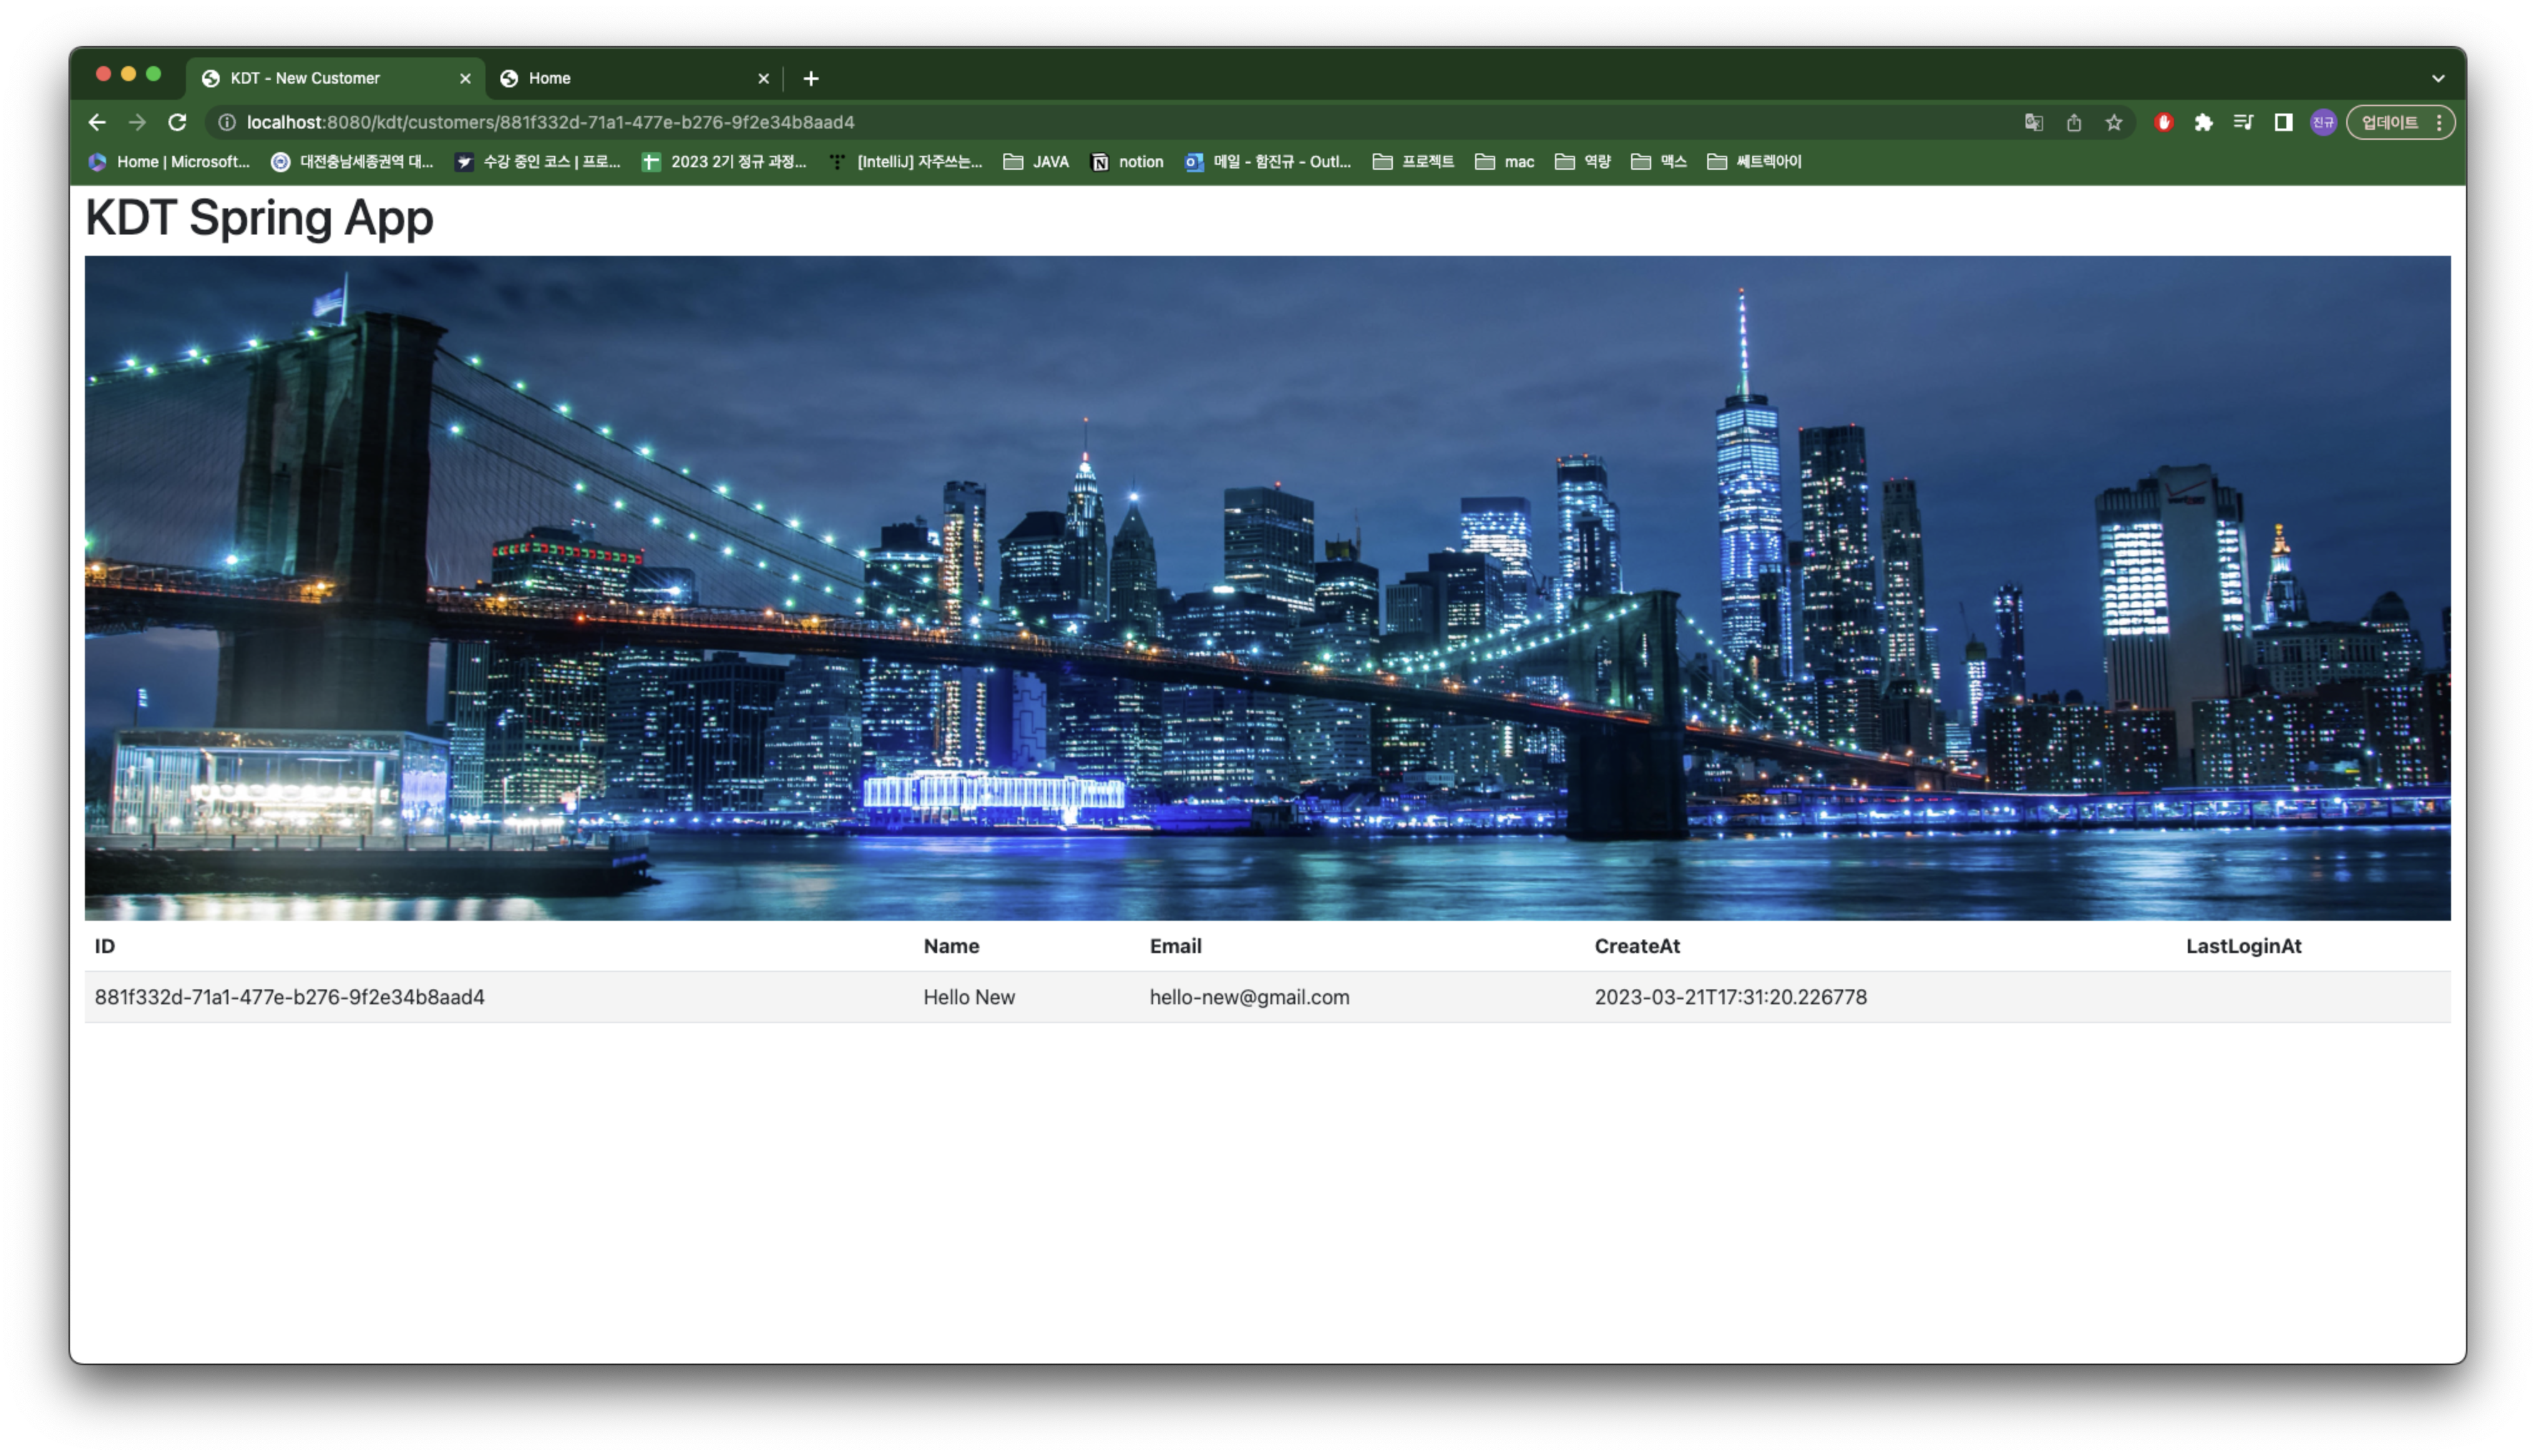Go back to previous page

tap(97, 122)
